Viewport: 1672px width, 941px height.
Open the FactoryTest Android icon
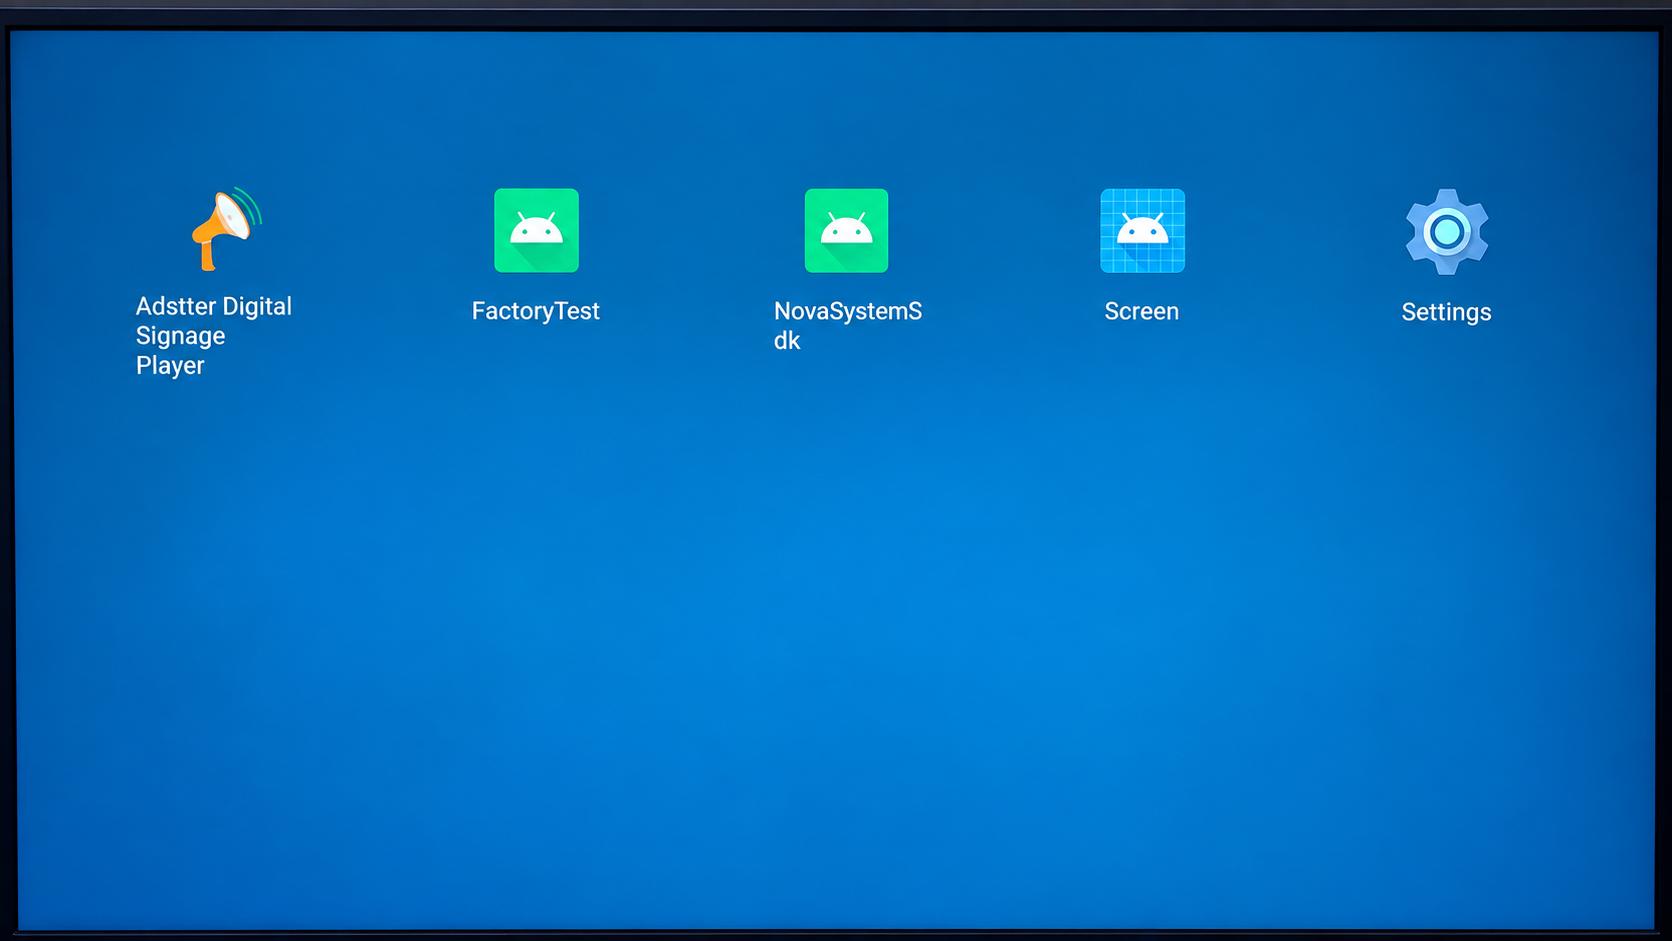[x=536, y=230]
